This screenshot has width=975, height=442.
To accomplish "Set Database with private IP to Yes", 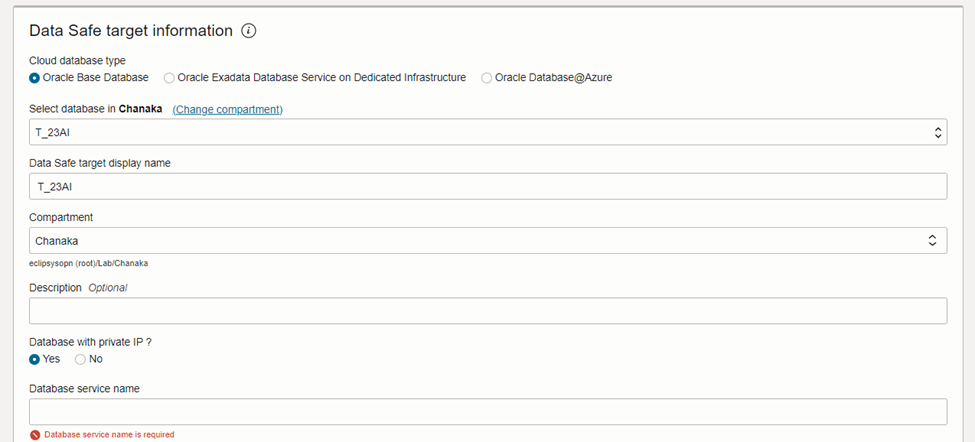I will pos(35,359).
